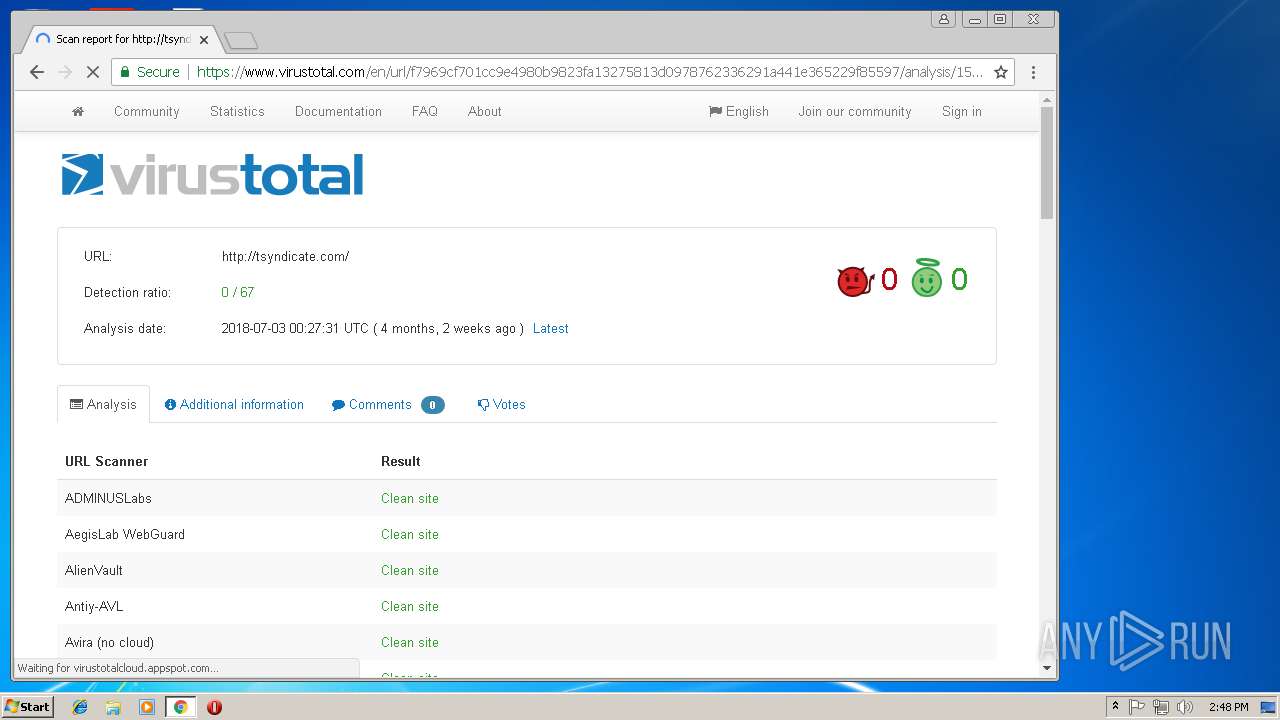Click the ADMINUSLabs scanner row
The height and width of the screenshot is (720, 1280).
click(x=527, y=498)
